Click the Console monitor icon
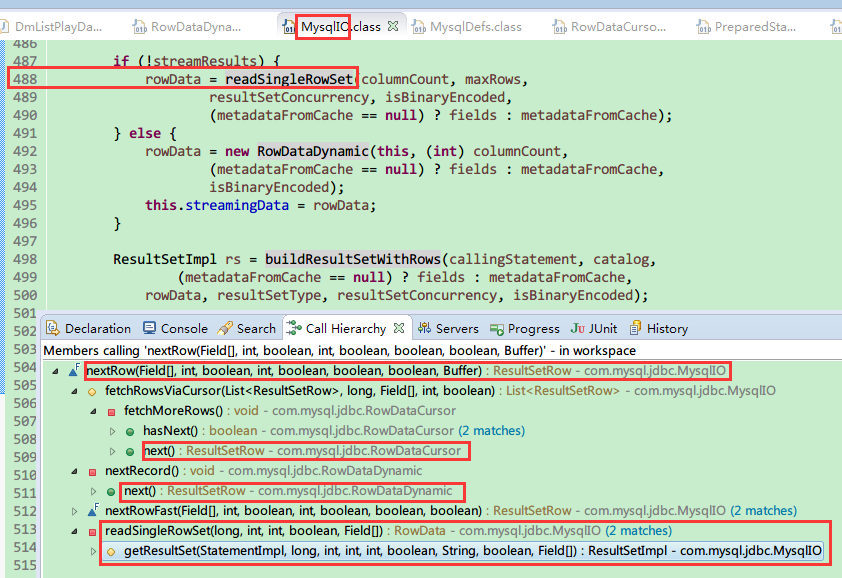842x578 pixels. click(x=149, y=328)
